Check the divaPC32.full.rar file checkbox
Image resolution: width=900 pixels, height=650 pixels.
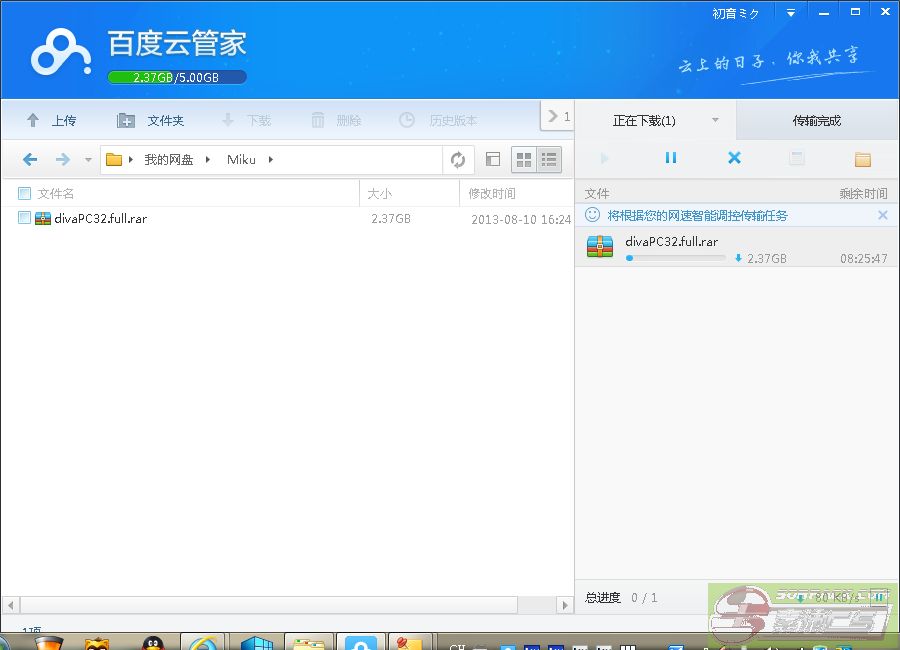tap(24, 218)
